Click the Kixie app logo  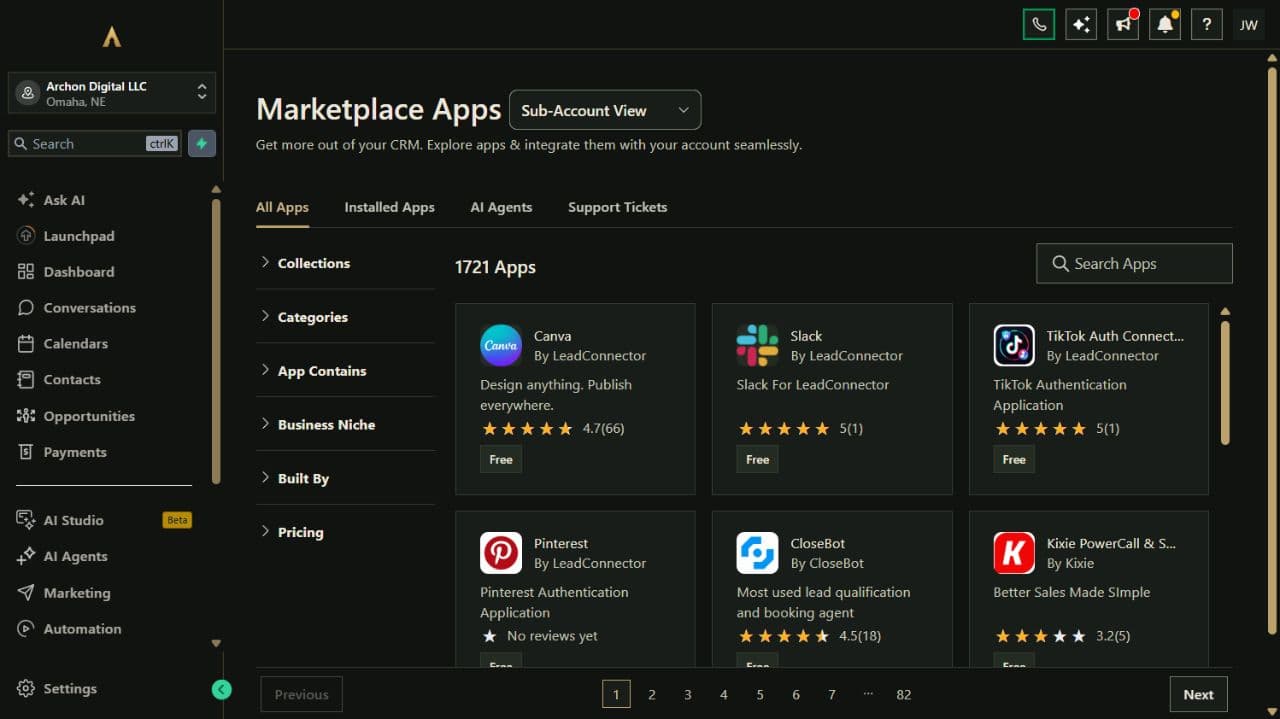coord(1014,553)
